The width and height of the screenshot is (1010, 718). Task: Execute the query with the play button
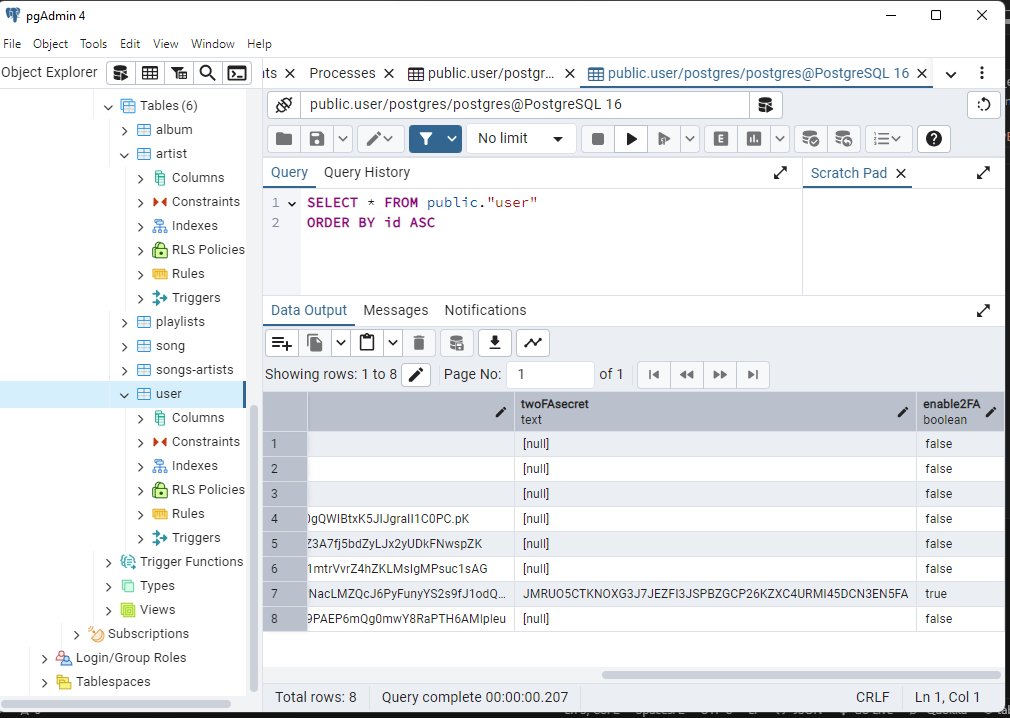tap(631, 138)
